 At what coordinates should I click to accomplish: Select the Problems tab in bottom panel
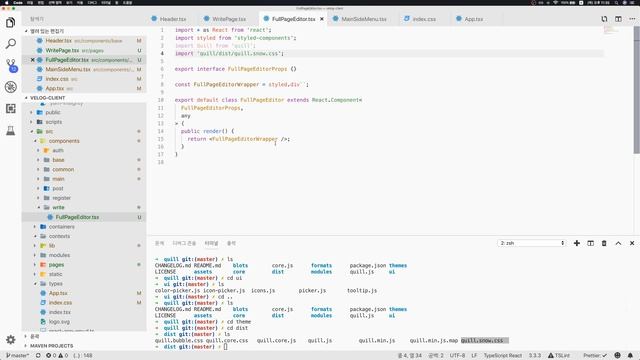159,243
